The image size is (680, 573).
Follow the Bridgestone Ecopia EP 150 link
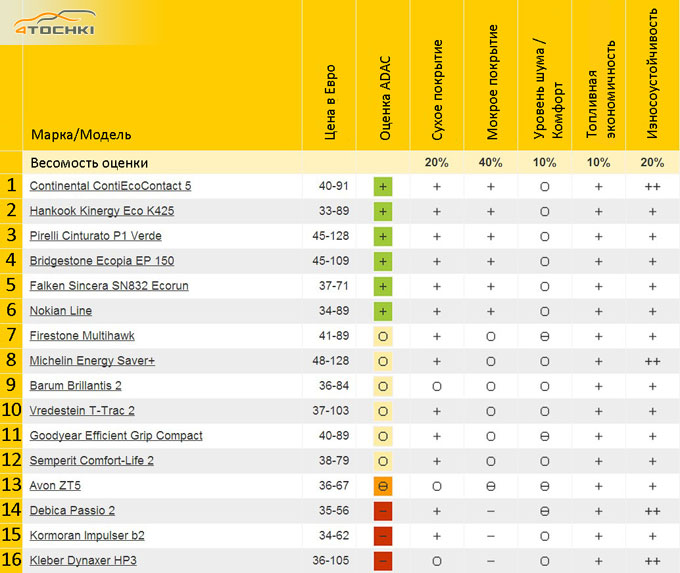pos(101,261)
